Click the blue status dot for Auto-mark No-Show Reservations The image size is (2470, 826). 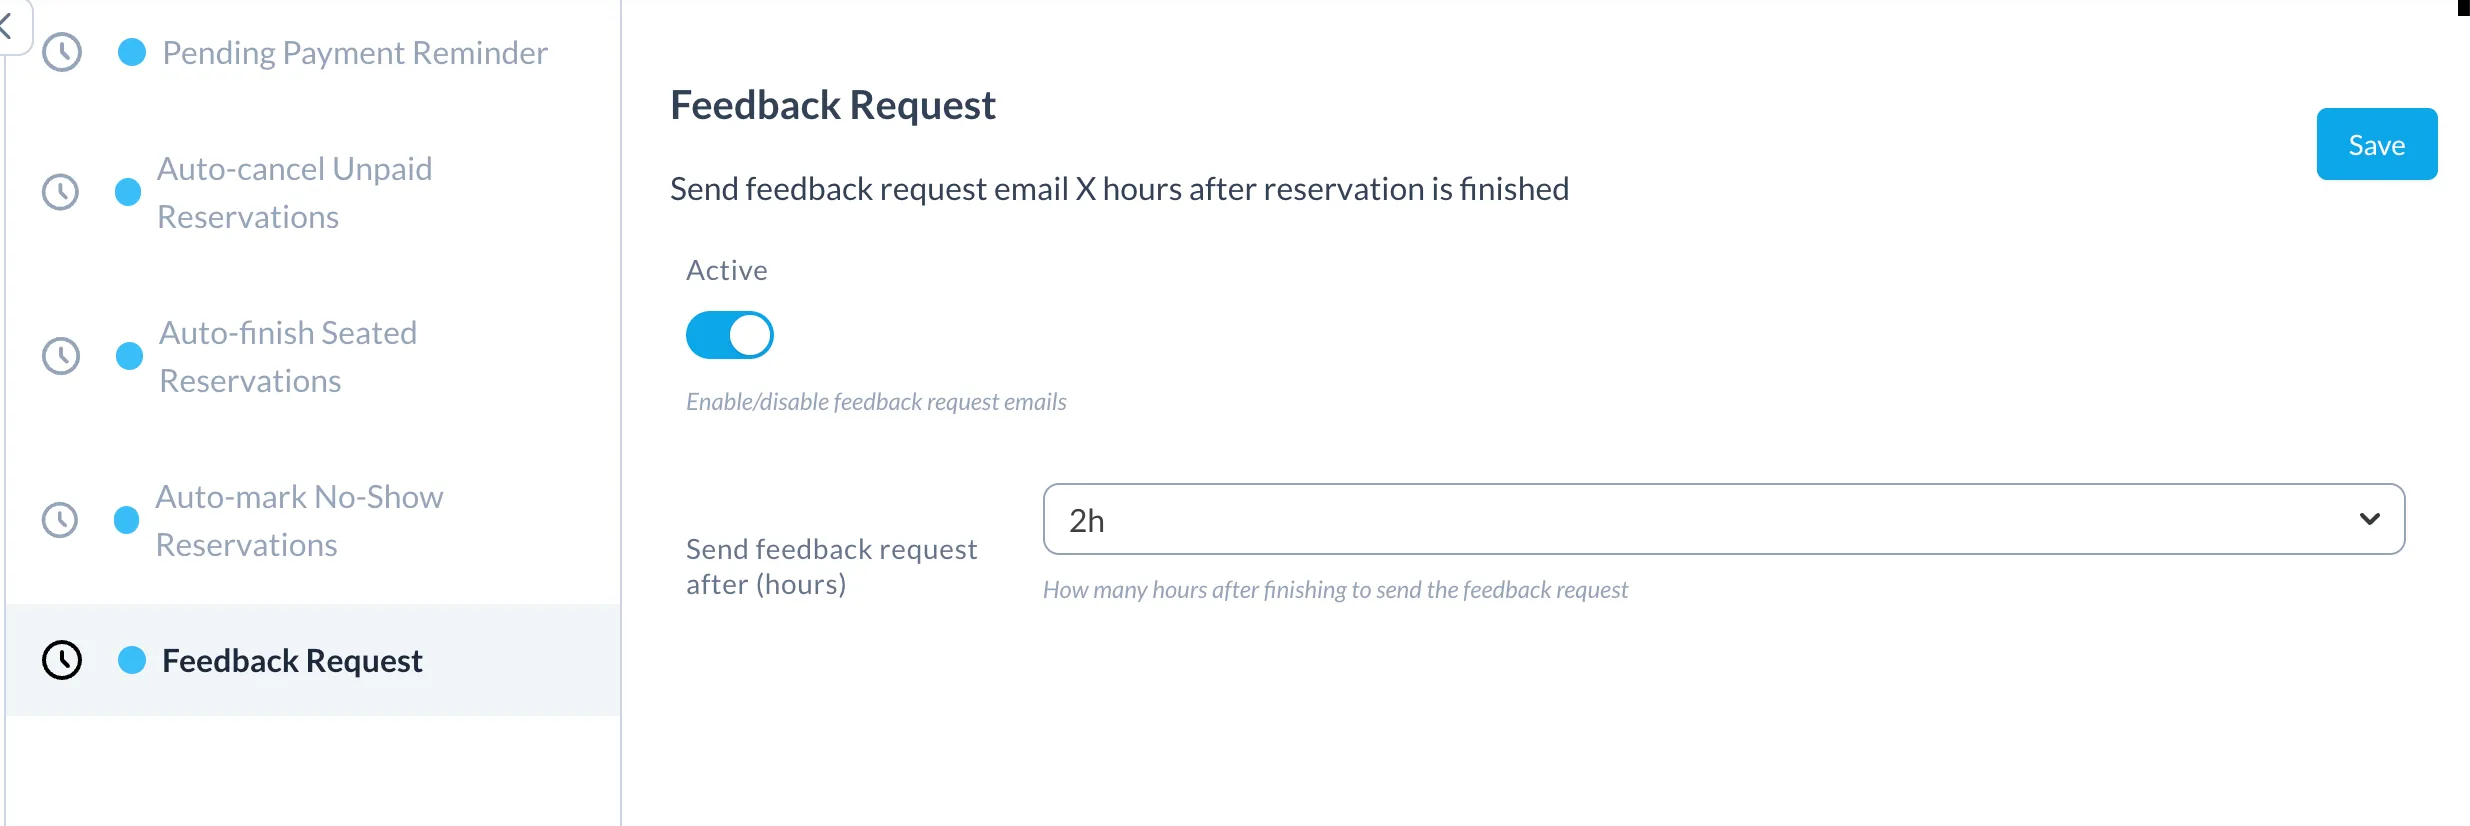pyautogui.click(x=127, y=520)
